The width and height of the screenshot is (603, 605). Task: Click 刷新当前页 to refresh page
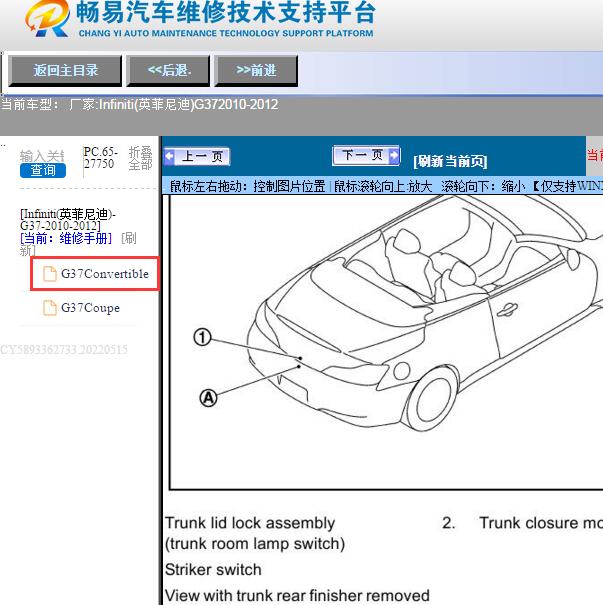[x=450, y=161]
